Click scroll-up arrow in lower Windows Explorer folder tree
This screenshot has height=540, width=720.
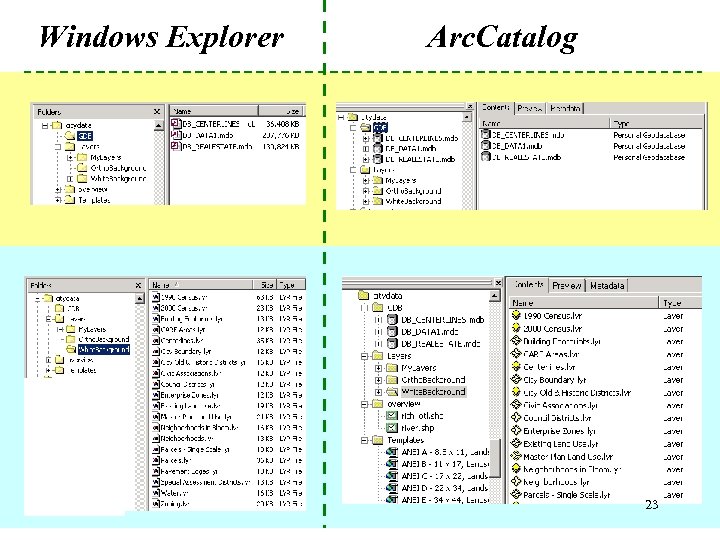coord(140,298)
